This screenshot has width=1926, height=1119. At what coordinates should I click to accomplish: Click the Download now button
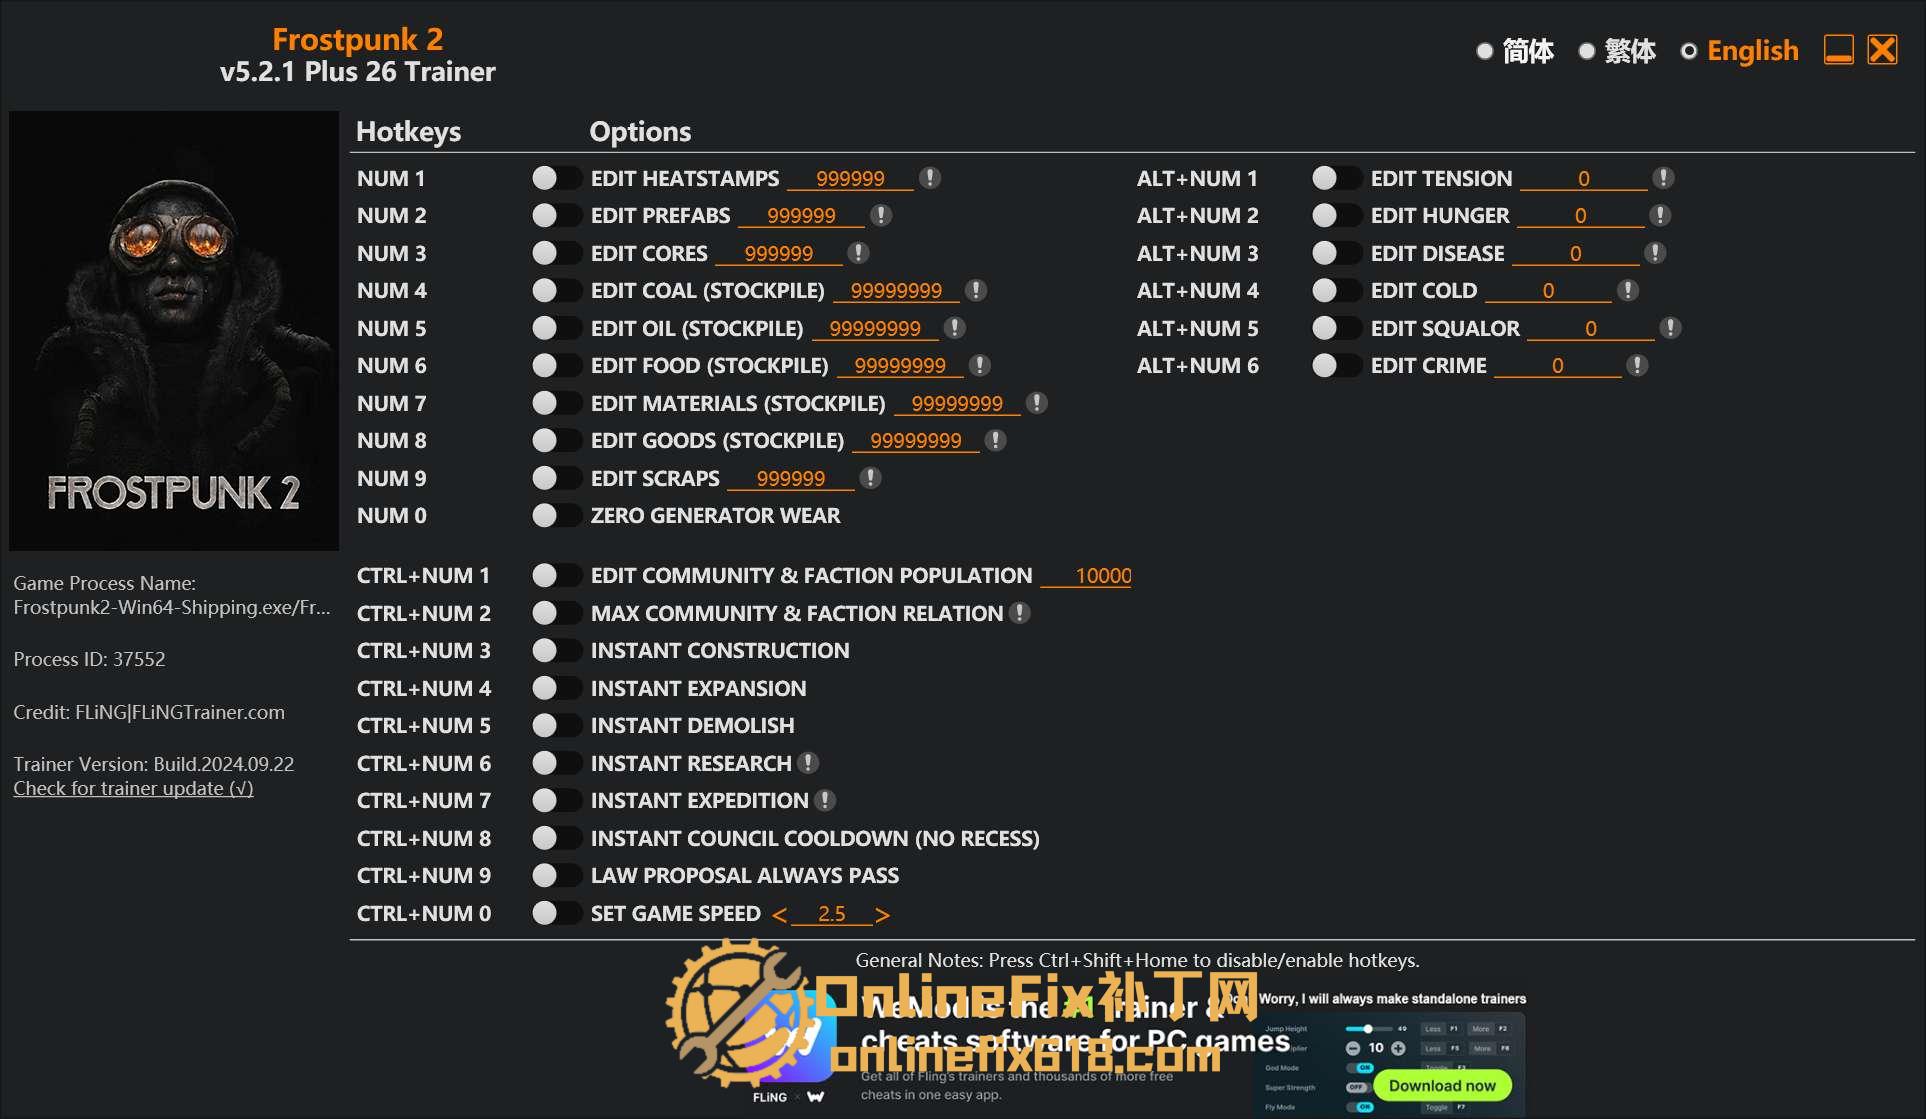coord(1442,1085)
